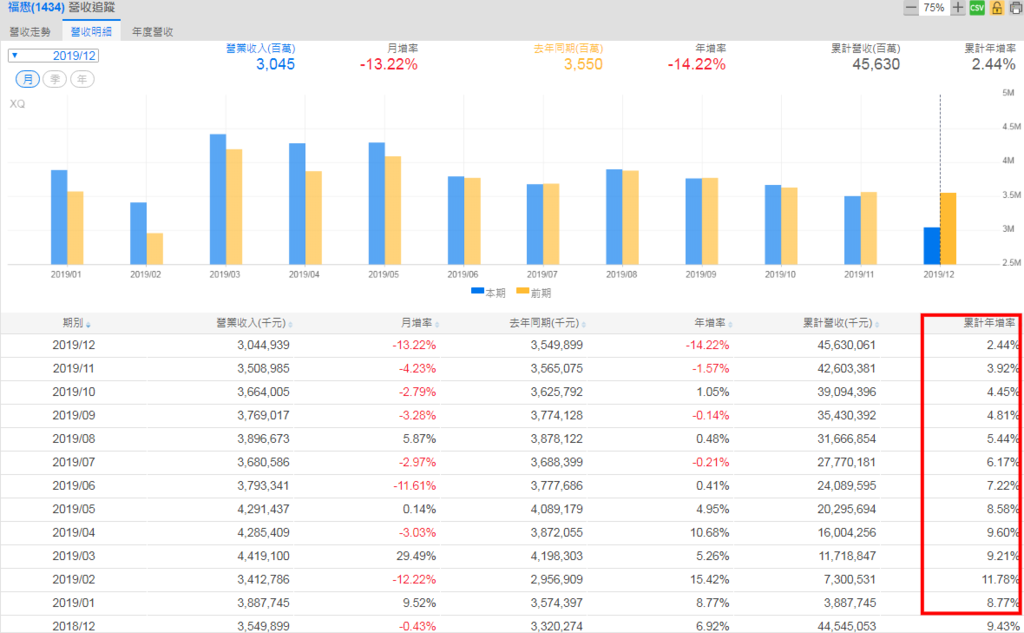Select the 2019/10 table row period cell
1024x633 pixels.
[x=74, y=392]
